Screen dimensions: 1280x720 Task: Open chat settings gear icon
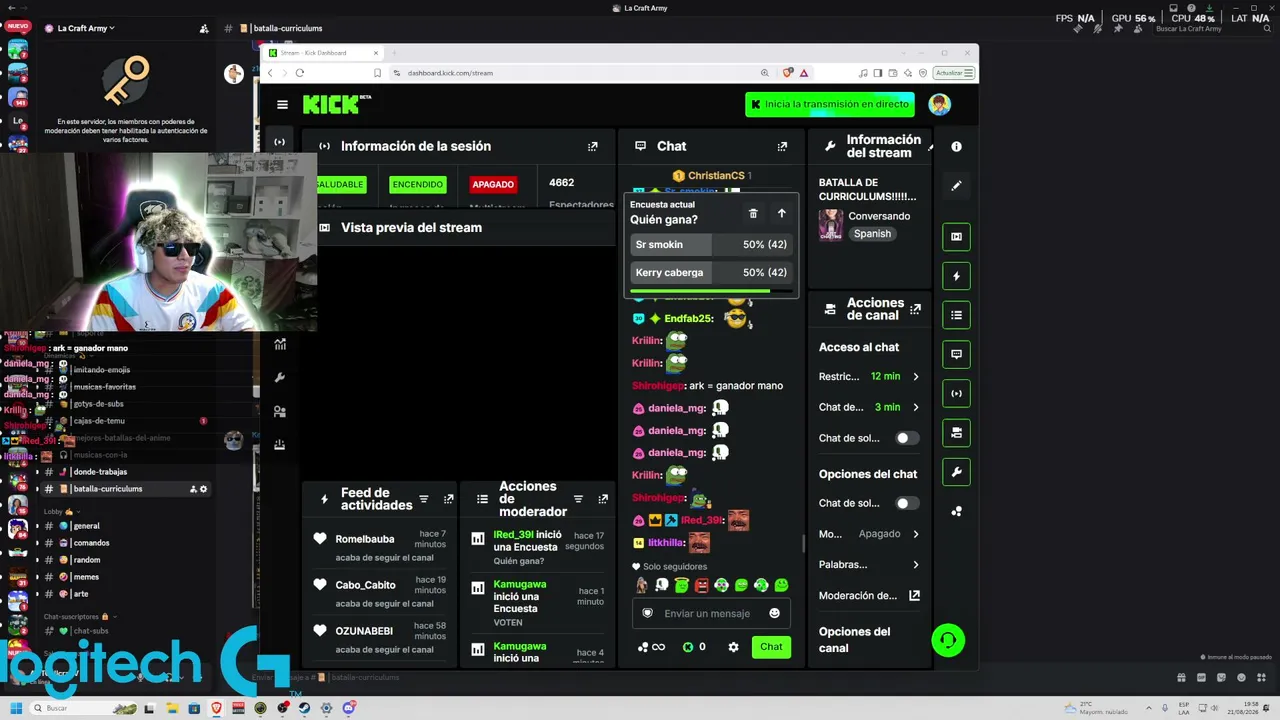(733, 647)
